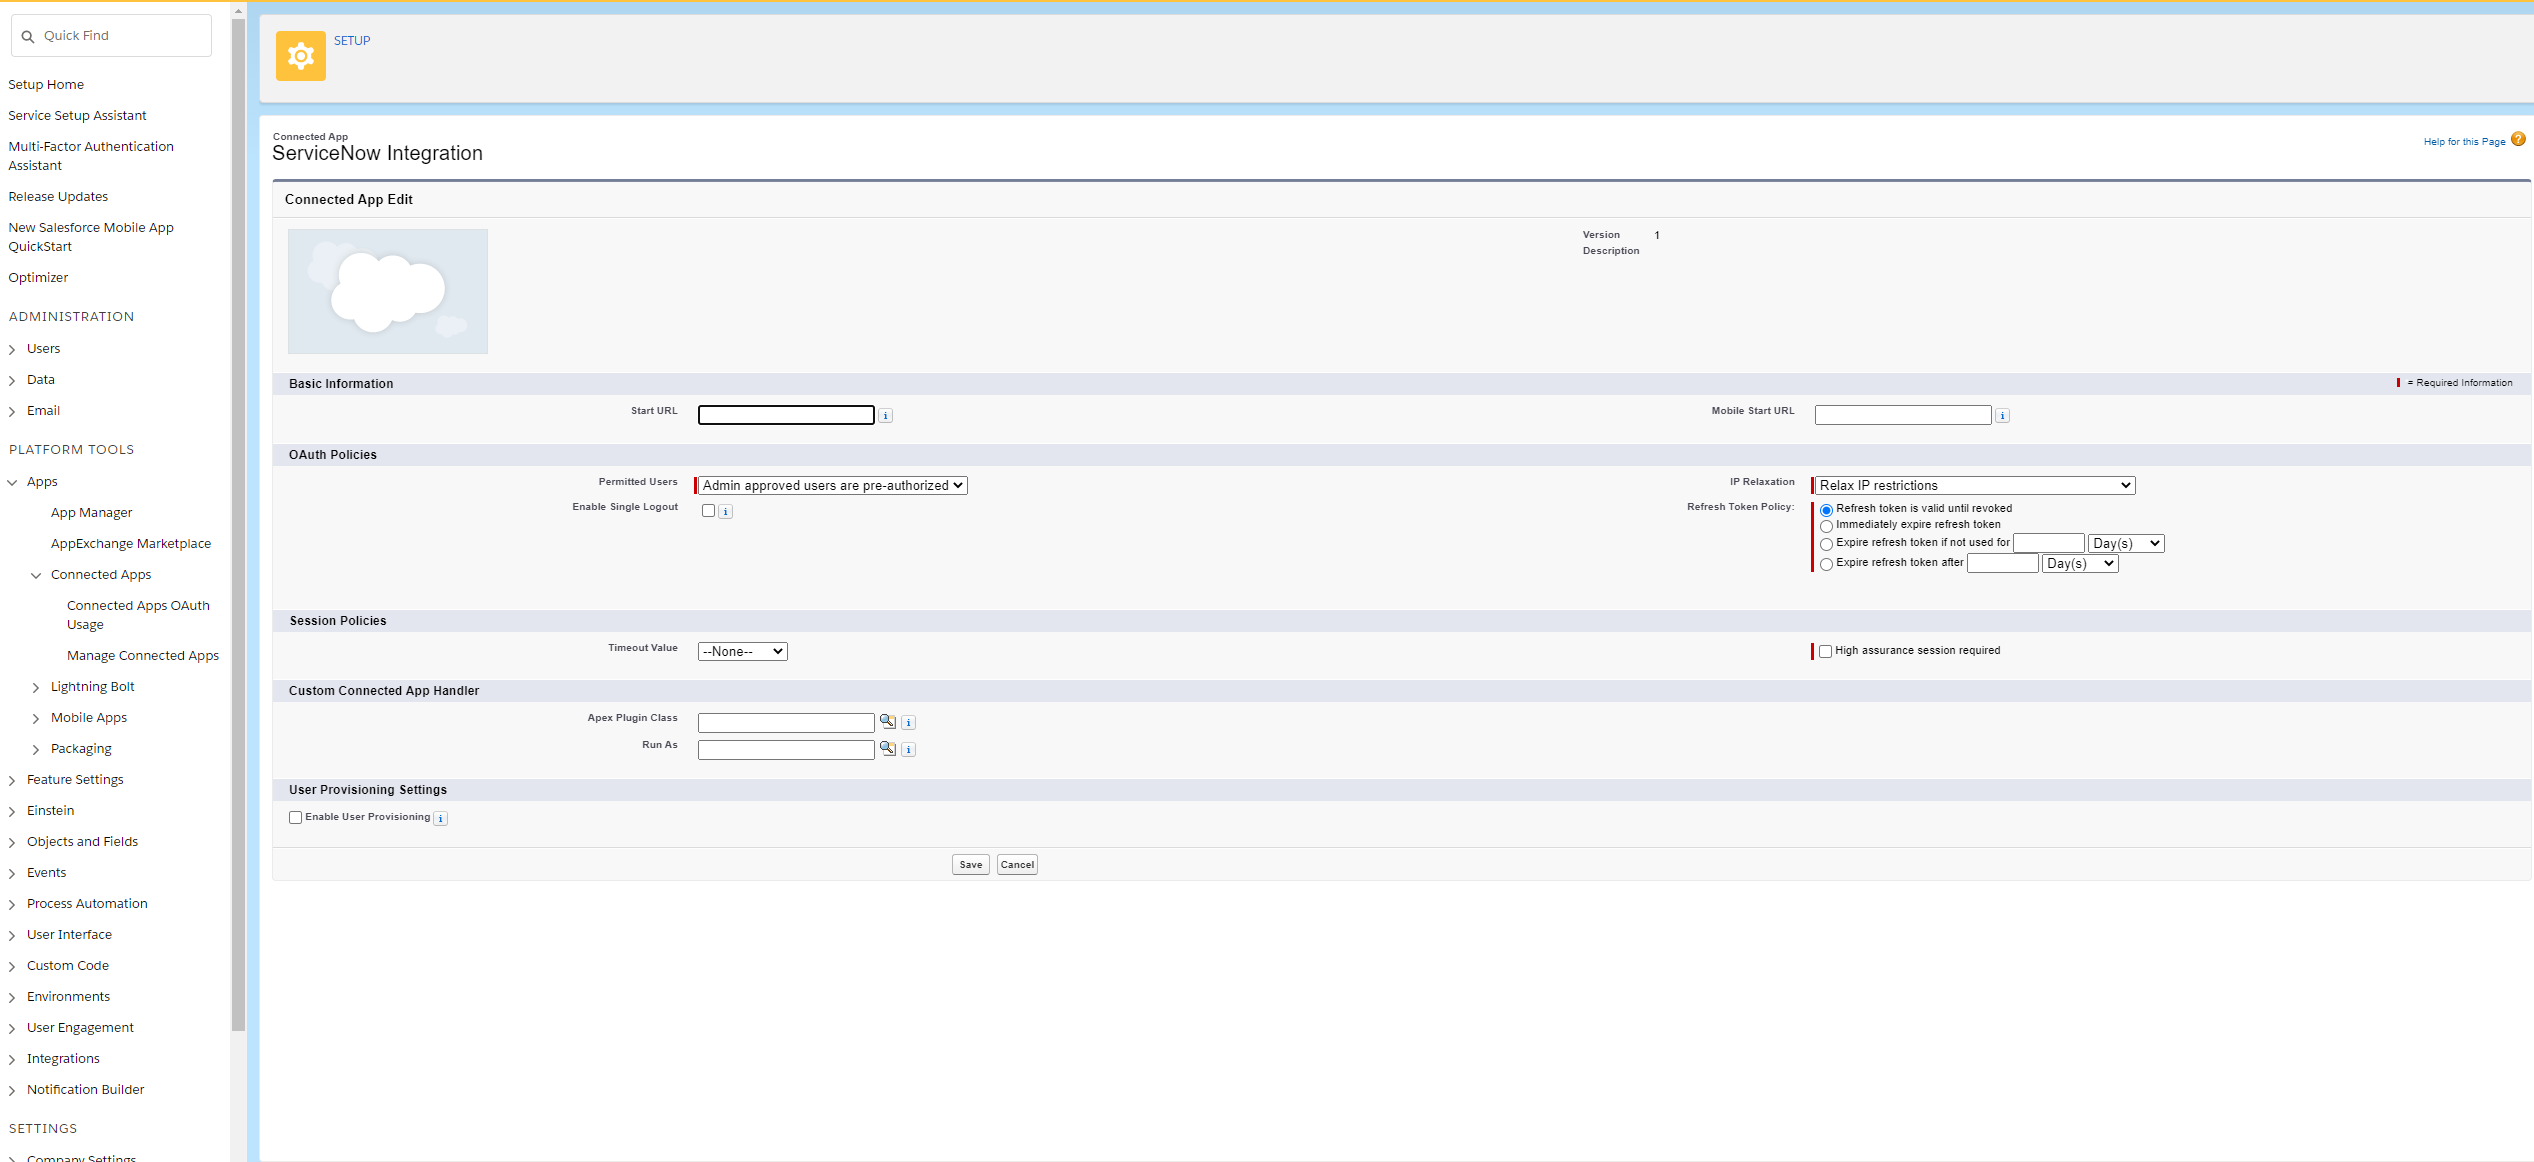This screenshot has height=1162, width=2534.
Task: Open the Apex Plugin Class lookup icon
Action: [x=888, y=721]
